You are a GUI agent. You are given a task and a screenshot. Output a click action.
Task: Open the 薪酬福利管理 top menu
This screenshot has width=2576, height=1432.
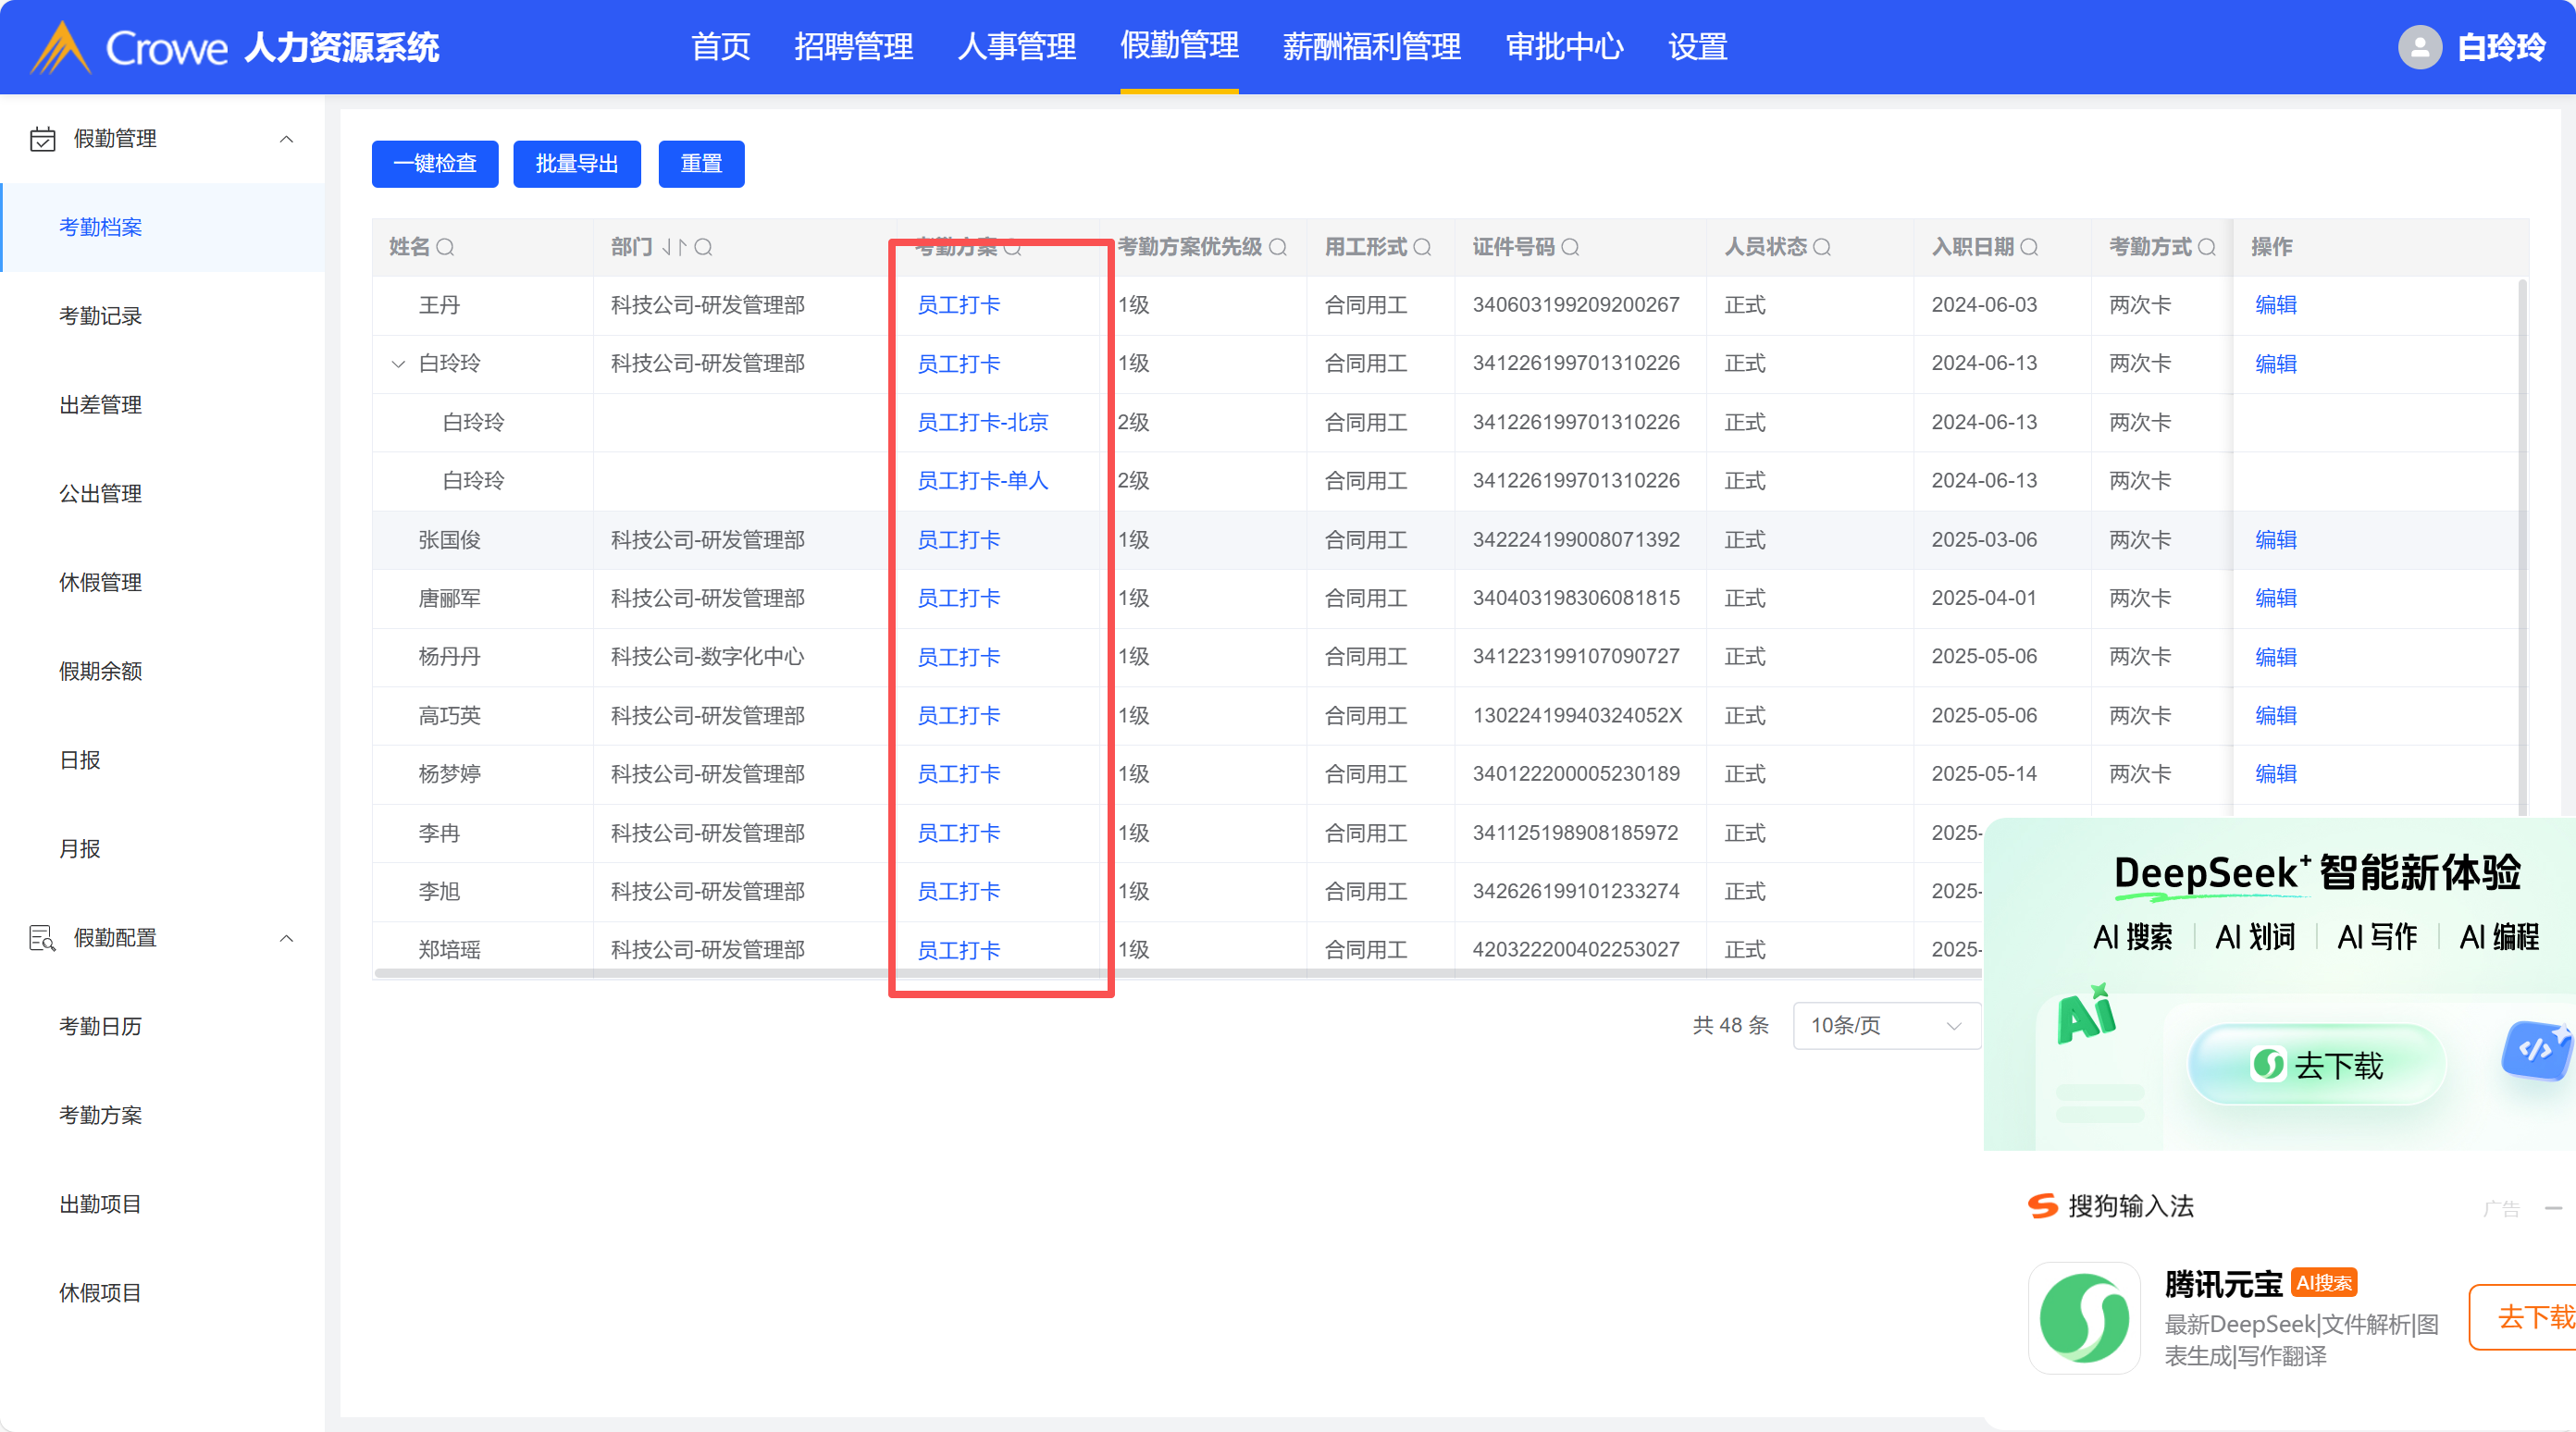pos(1371,47)
